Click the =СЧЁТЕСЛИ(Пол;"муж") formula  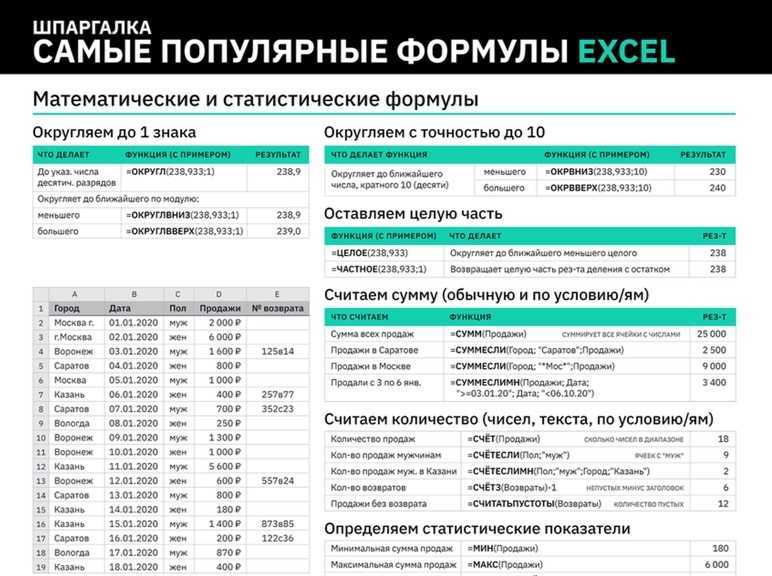[x=518, y=455]
